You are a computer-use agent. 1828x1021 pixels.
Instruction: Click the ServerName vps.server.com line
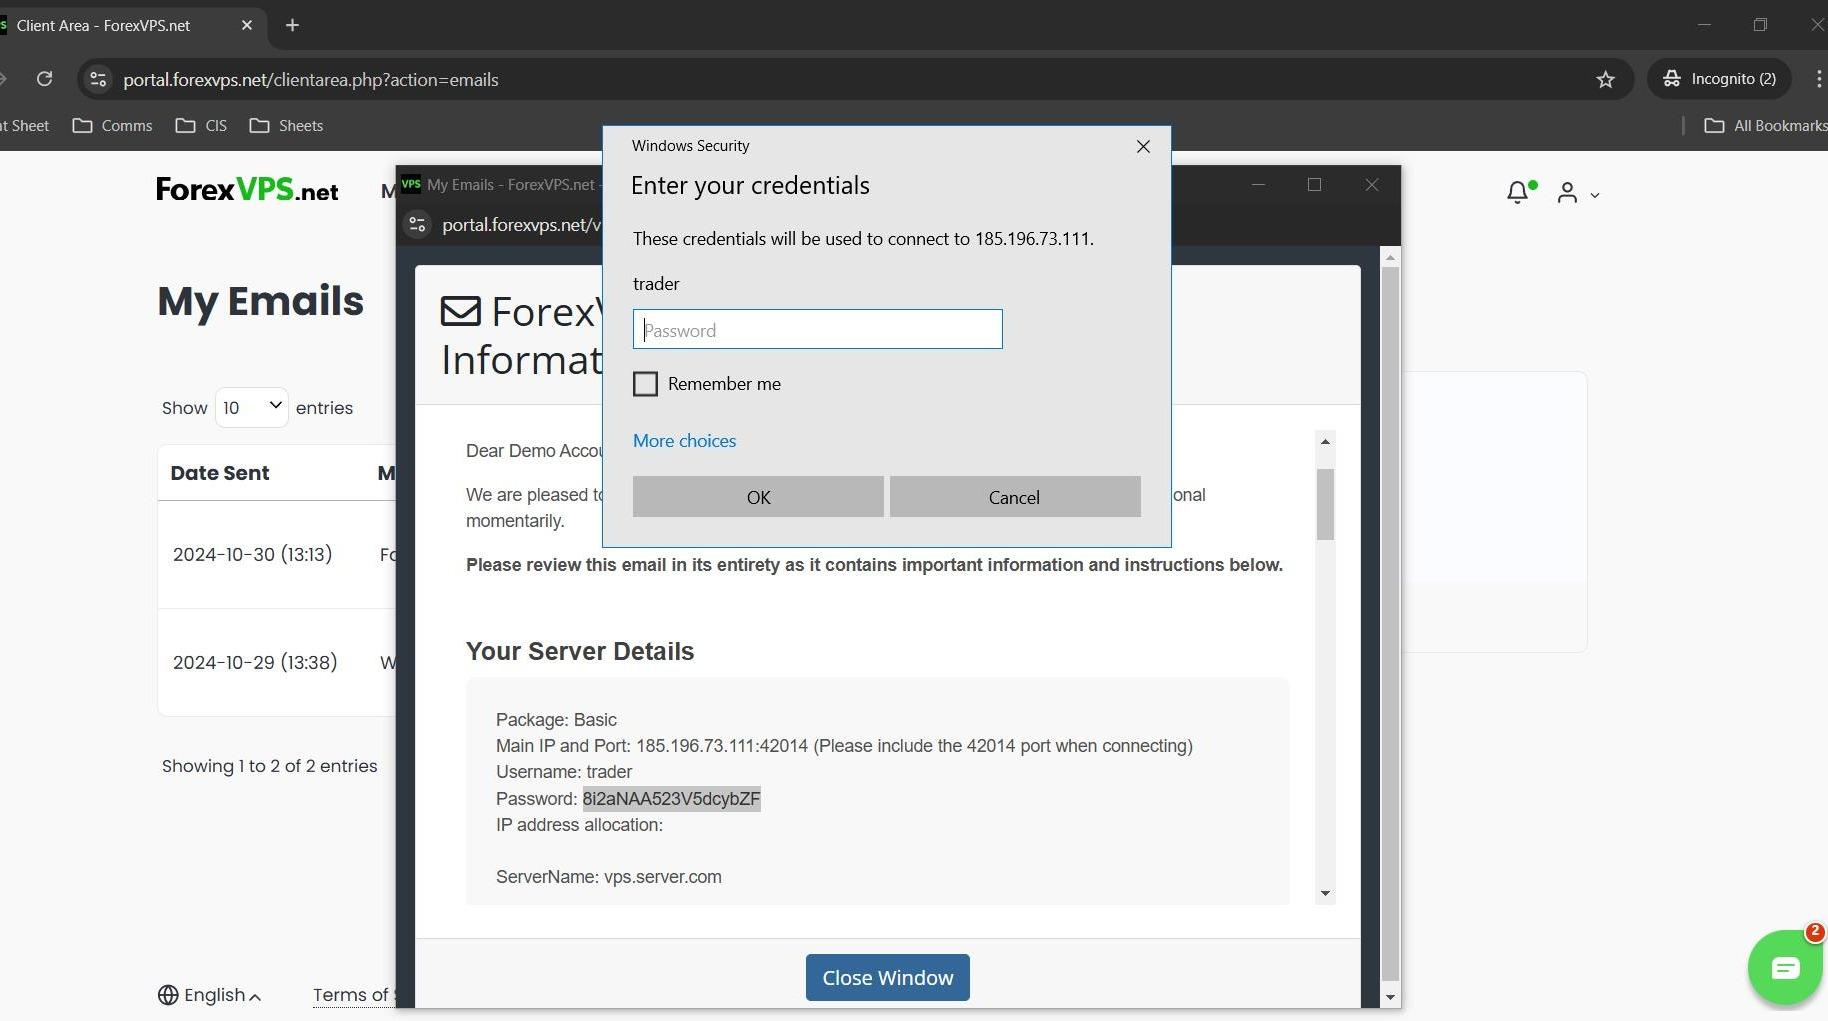click(x=609, y=877)
